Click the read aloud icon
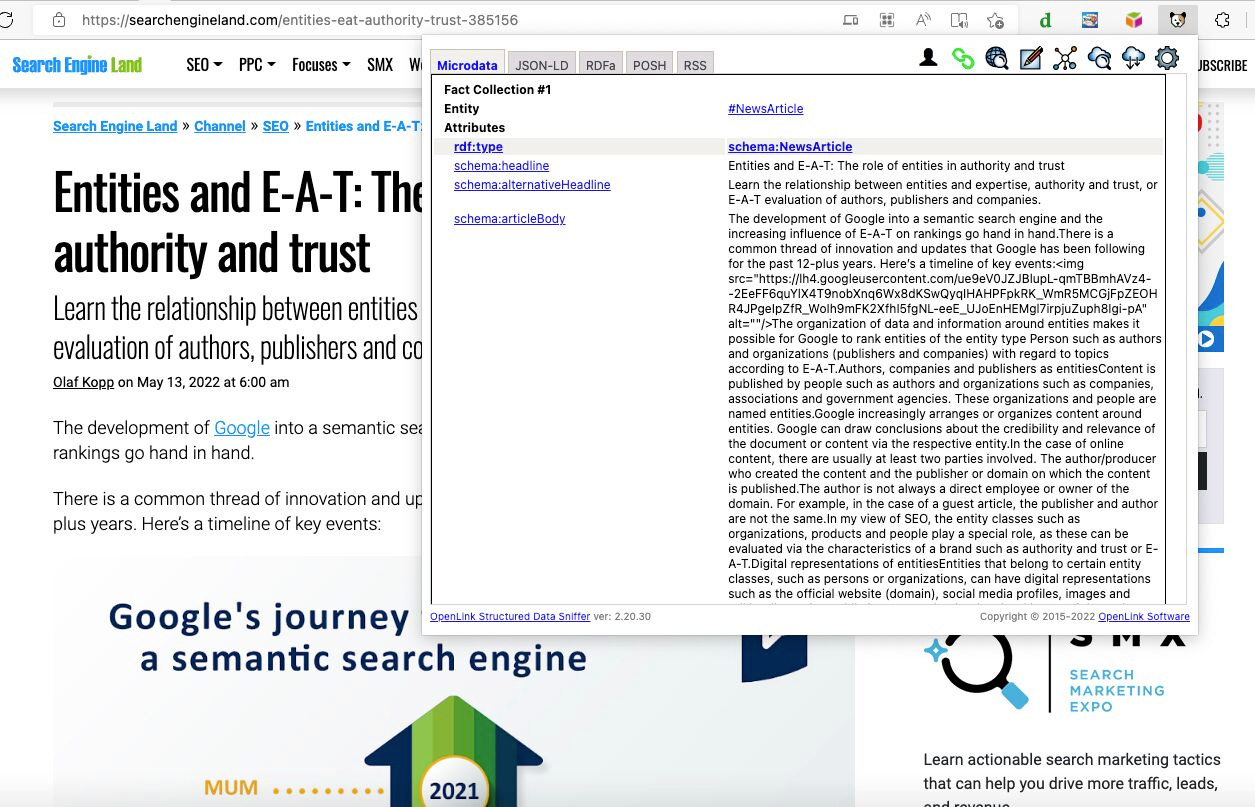This screenshot has height=807, width=1255. (x=923, y=20)
